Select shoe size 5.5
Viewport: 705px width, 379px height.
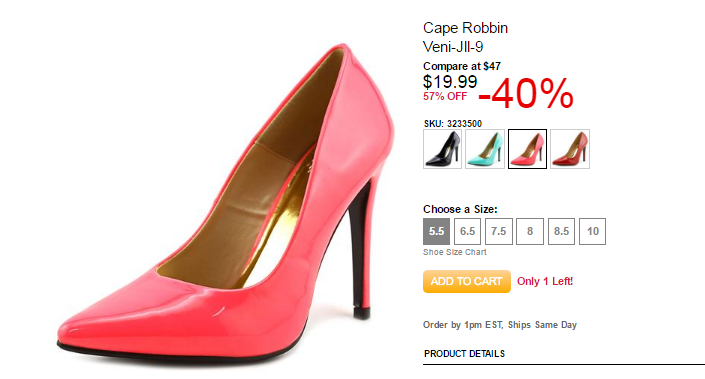pyautogui.click(x=436, y=232)
